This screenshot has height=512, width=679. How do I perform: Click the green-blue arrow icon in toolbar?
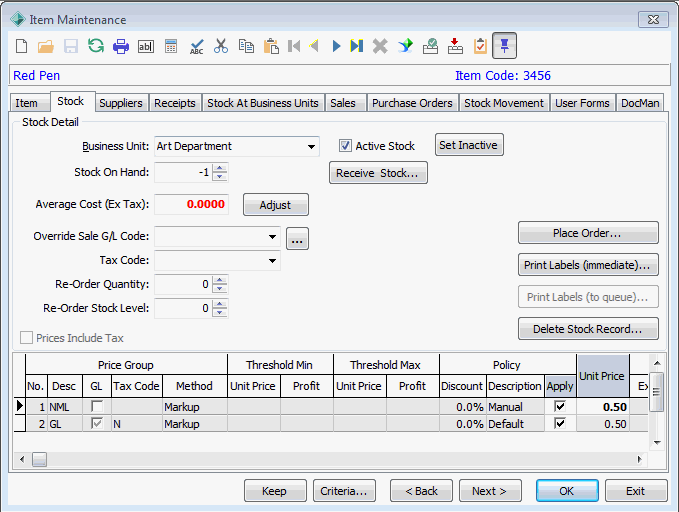[x=405, y=45]
